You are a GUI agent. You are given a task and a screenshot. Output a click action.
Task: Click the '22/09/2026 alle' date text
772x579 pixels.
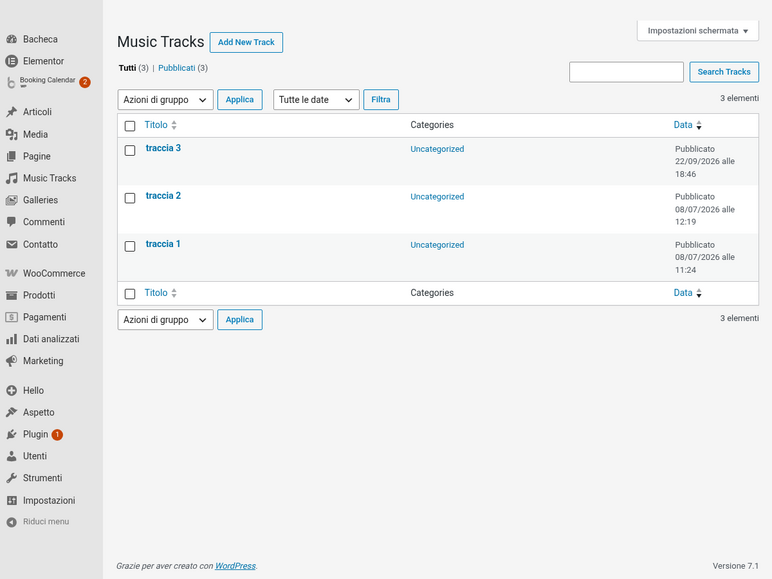(705, 161)
